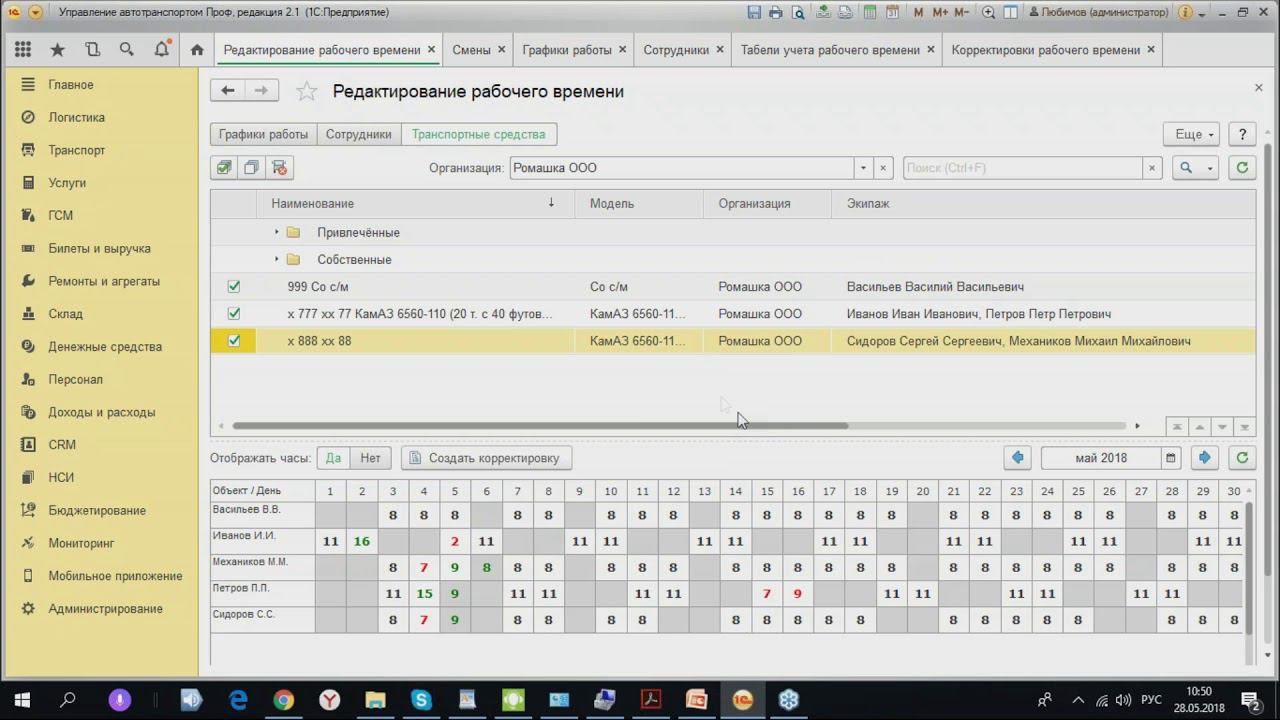Clear the Организация field with the x button
The image size is (1280, 720).
(x=883, y=168)
